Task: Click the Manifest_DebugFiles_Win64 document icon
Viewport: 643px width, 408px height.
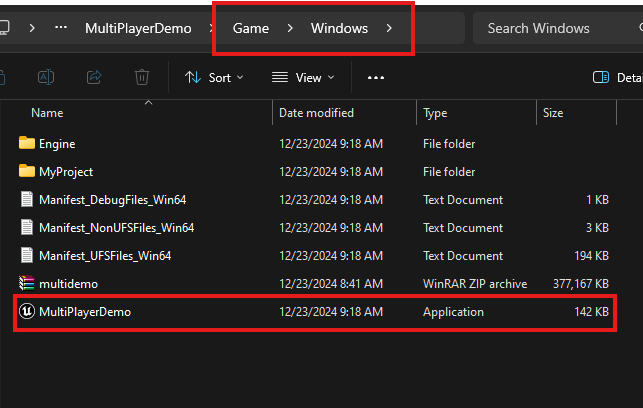Action: tap(27, 200)
